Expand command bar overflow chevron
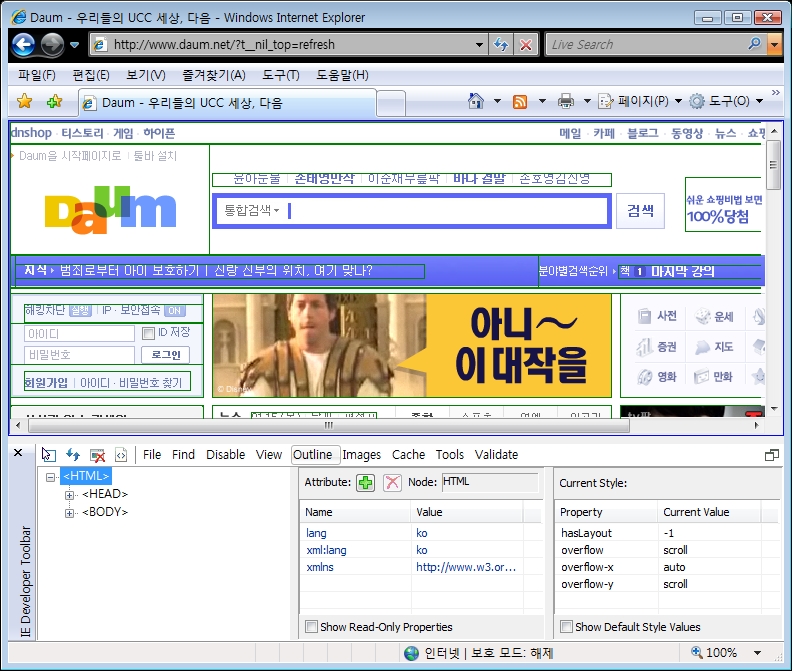Image resolution: width=793 pixels, height=672 pixels. click(x=775, y=93)
